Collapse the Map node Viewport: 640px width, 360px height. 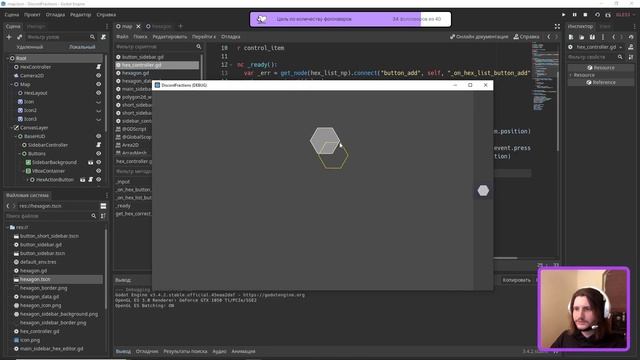tap(11, 84)
